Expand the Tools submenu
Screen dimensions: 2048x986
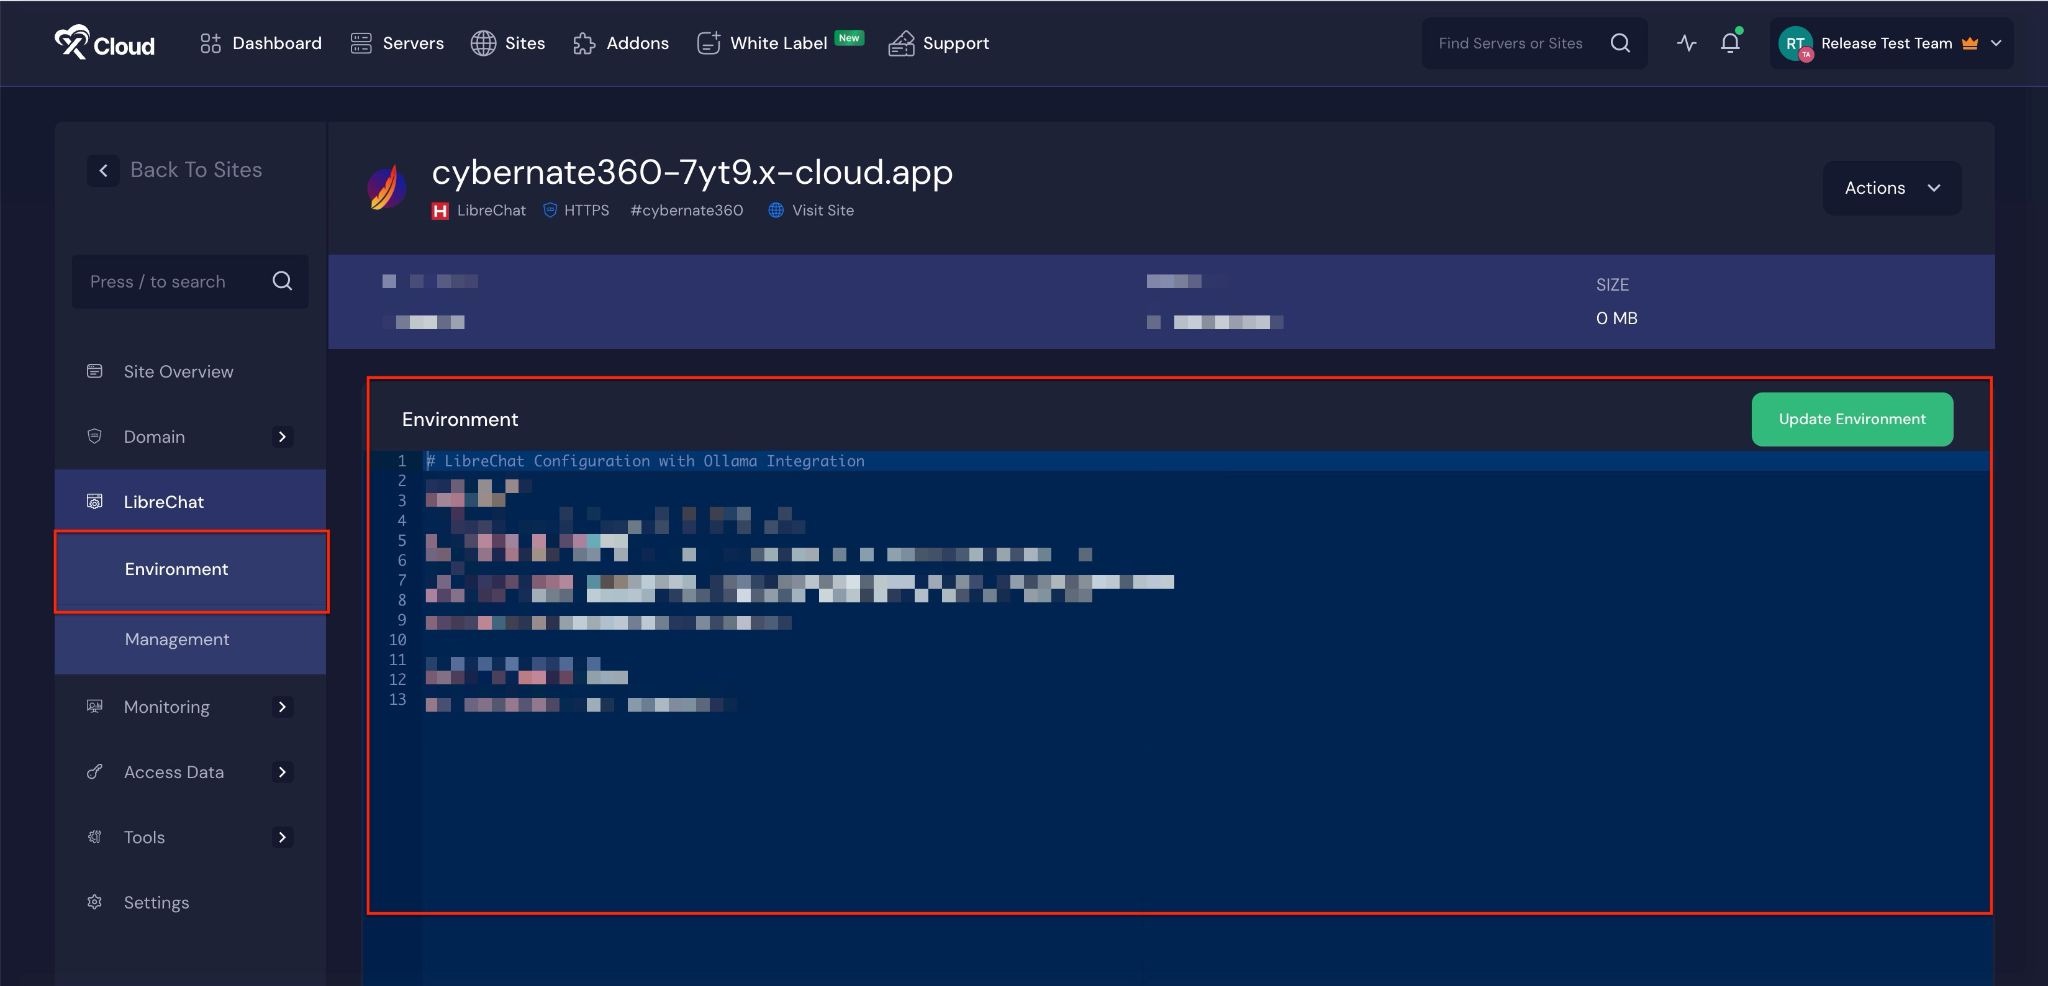pyautogui.click(x=282, y=837)
